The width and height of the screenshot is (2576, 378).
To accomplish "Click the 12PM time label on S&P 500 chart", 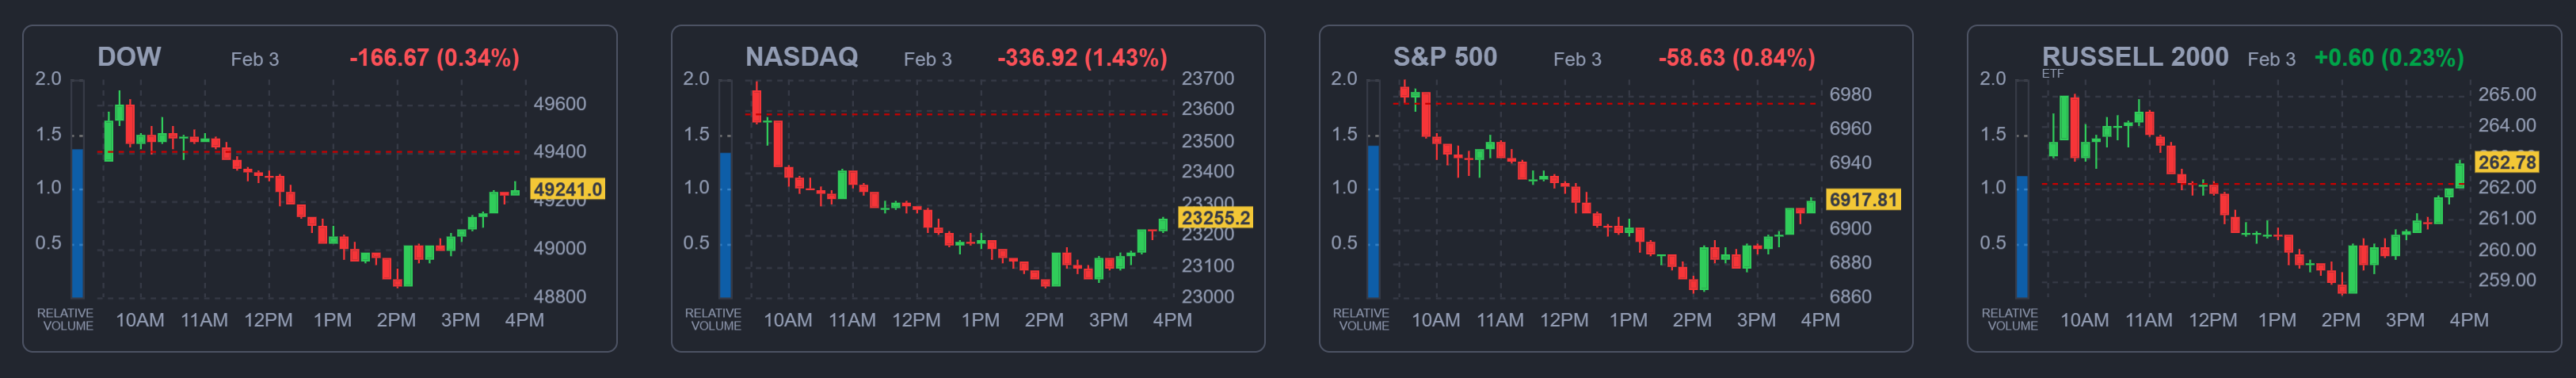I will pos(1564,320).
